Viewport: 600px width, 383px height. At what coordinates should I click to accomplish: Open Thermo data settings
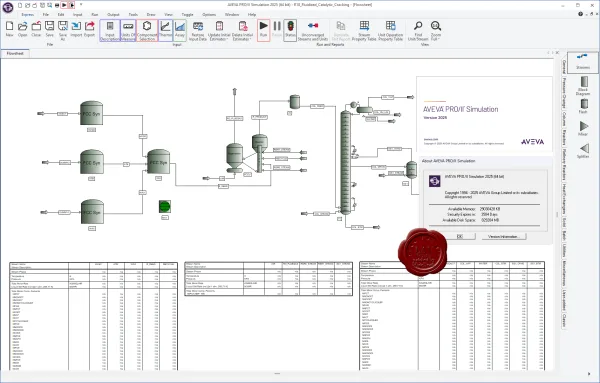(165, 30)
